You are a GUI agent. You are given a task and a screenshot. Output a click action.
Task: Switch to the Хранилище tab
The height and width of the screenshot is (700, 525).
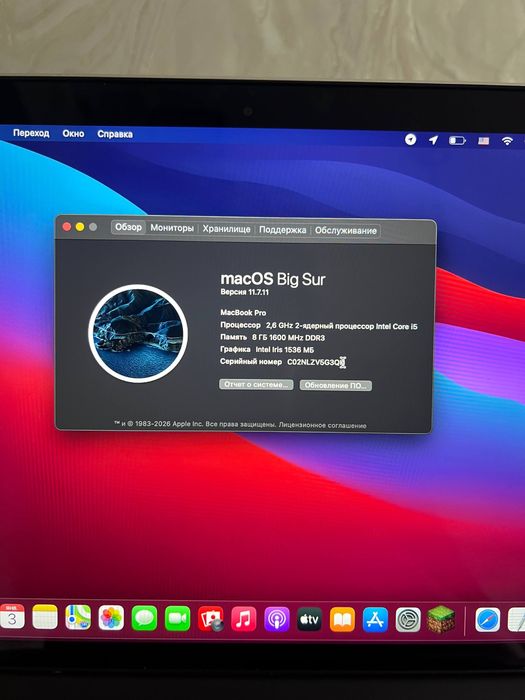(x=226, y=229)
